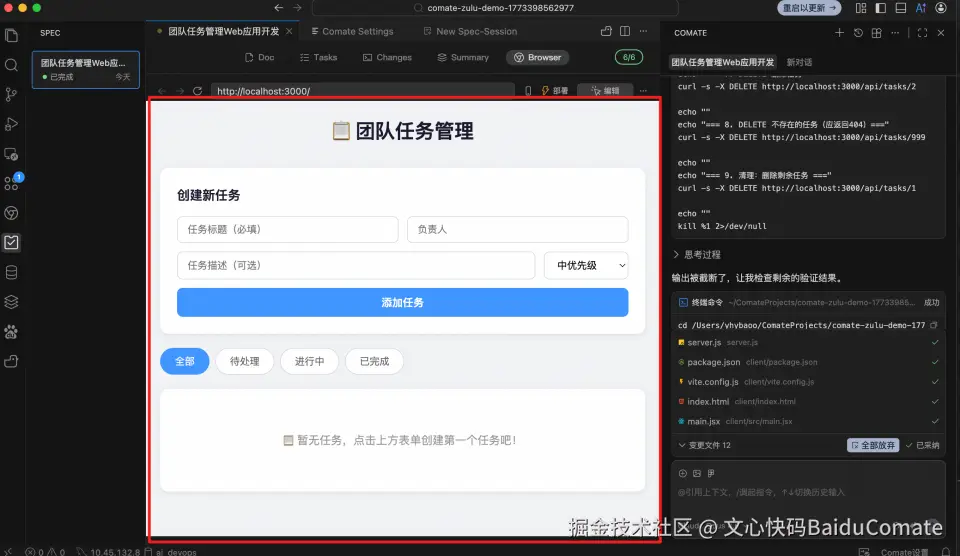The height and width of the screenshot is (556, 960).
Task: Open server.js in changed files list
Action: pyautogui.click(x=808, y=342)
